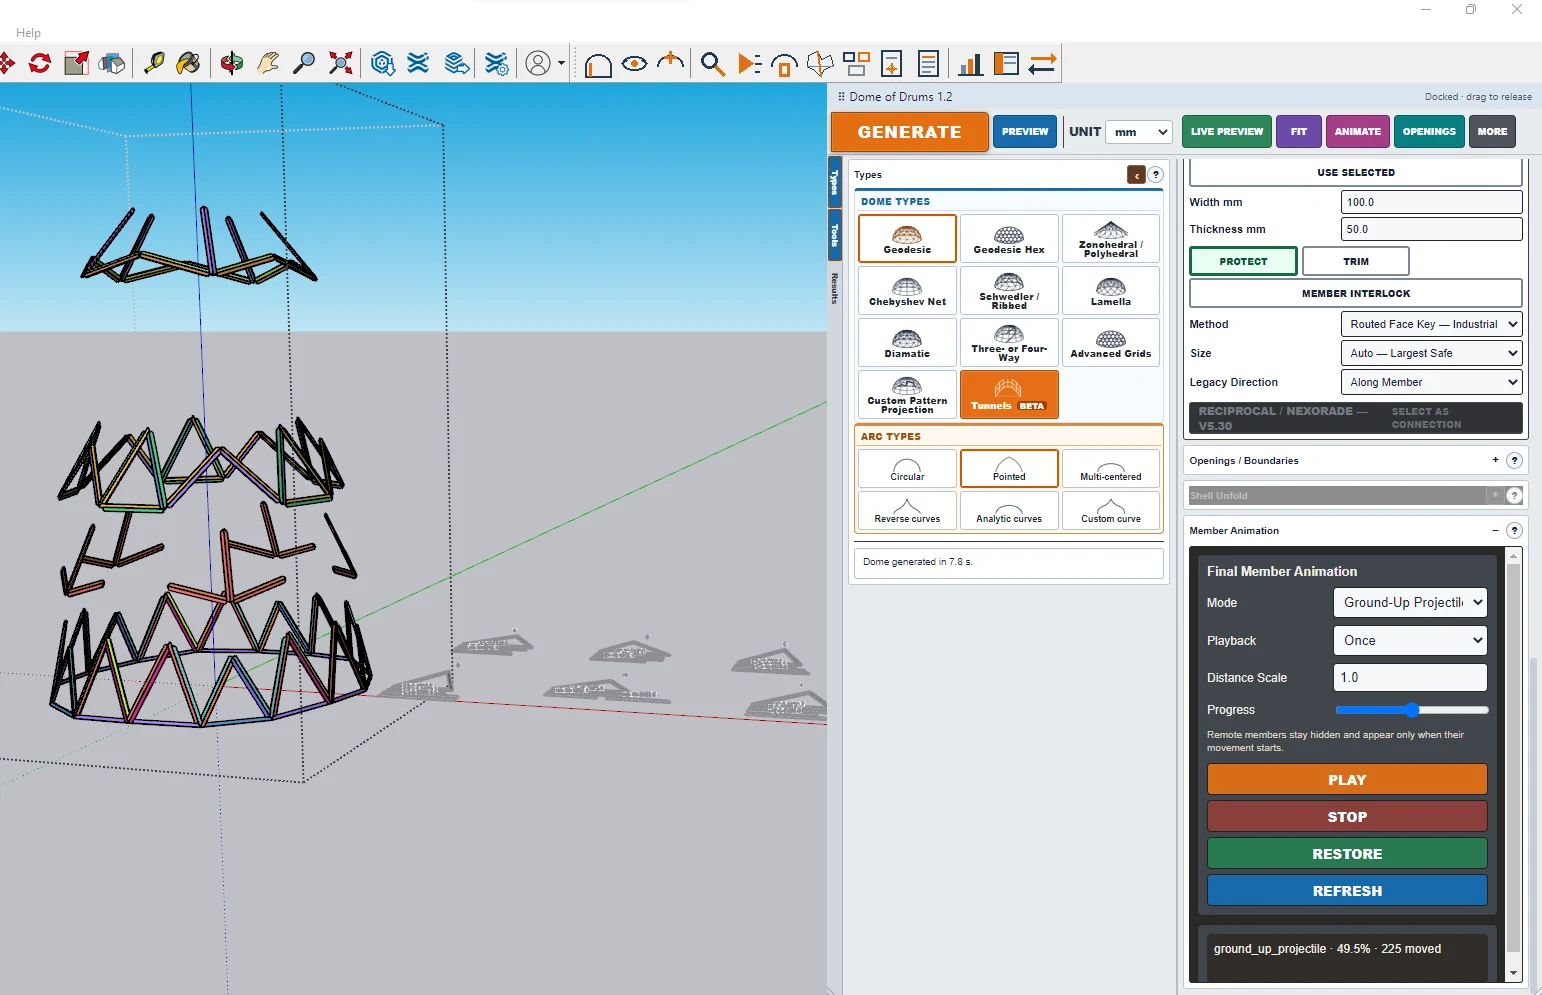Select the Geodesic Hex dome type
Image resolution: width=1542 pixels, height=995 pixels.
tap(1009, 239)
